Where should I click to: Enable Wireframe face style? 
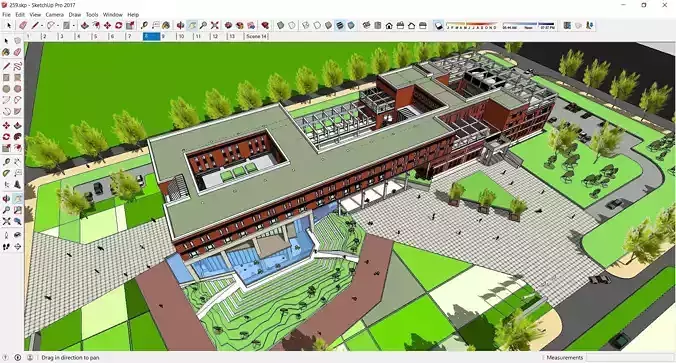(x=306, y=25)
